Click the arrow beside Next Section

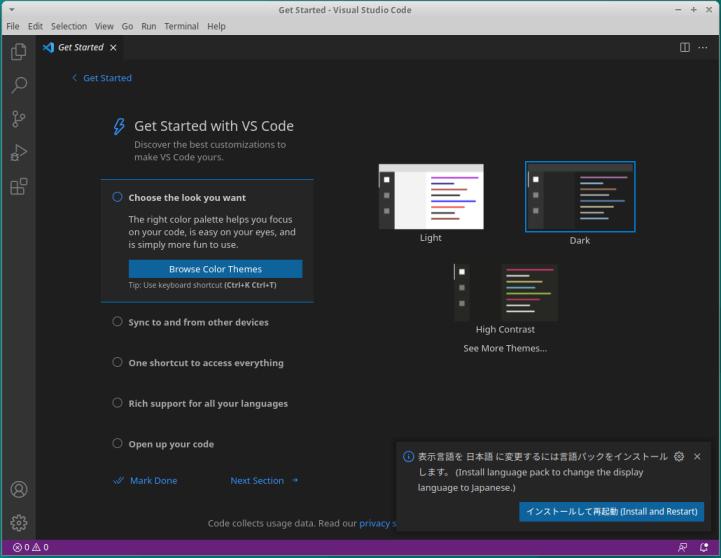[295, 480]
